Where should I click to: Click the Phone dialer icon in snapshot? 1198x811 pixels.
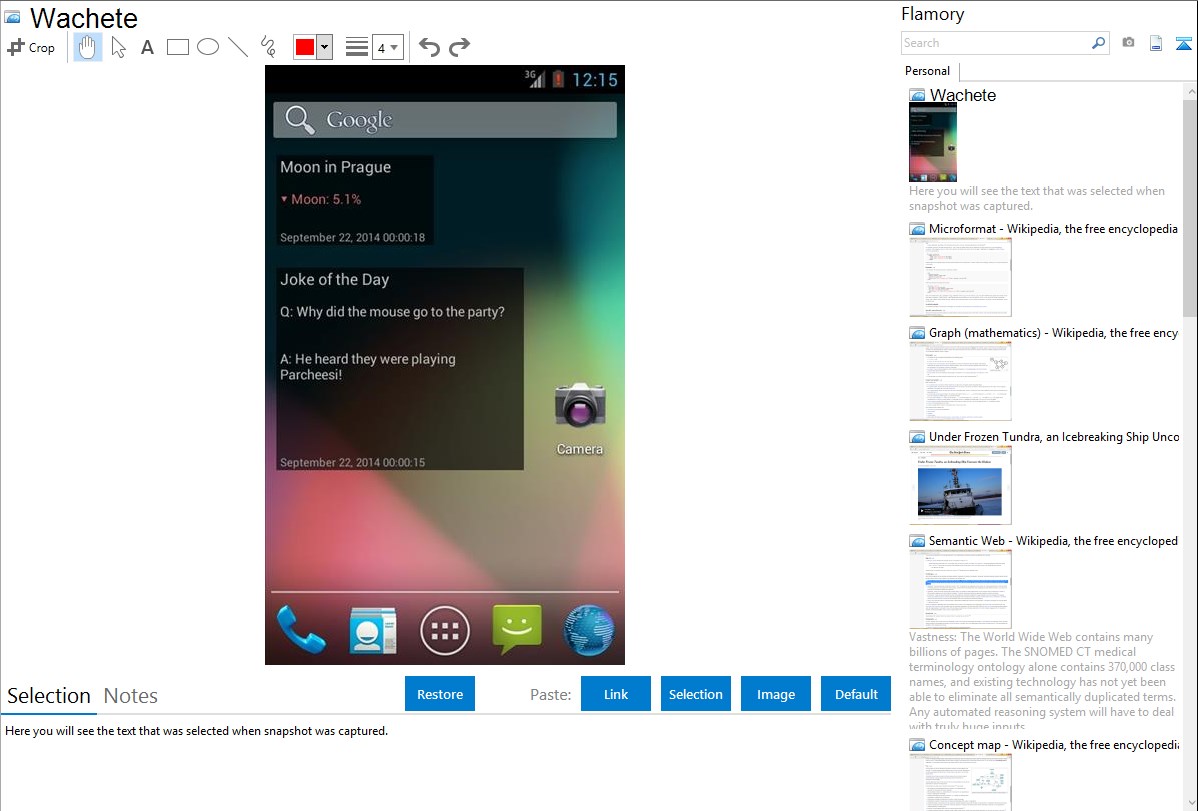coord(300,630)
